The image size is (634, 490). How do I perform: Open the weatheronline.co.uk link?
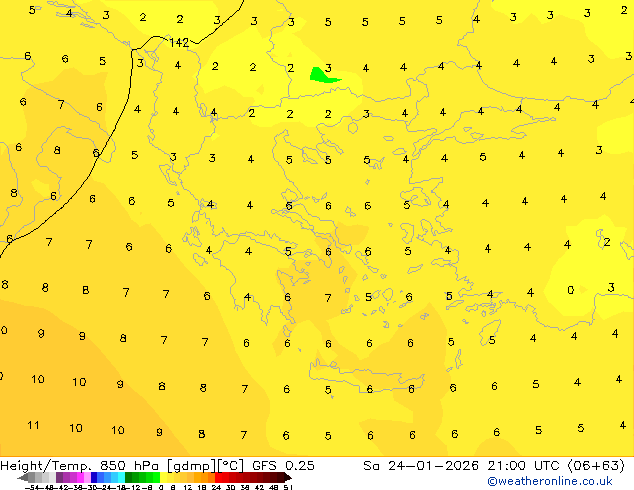coord(550,481)
